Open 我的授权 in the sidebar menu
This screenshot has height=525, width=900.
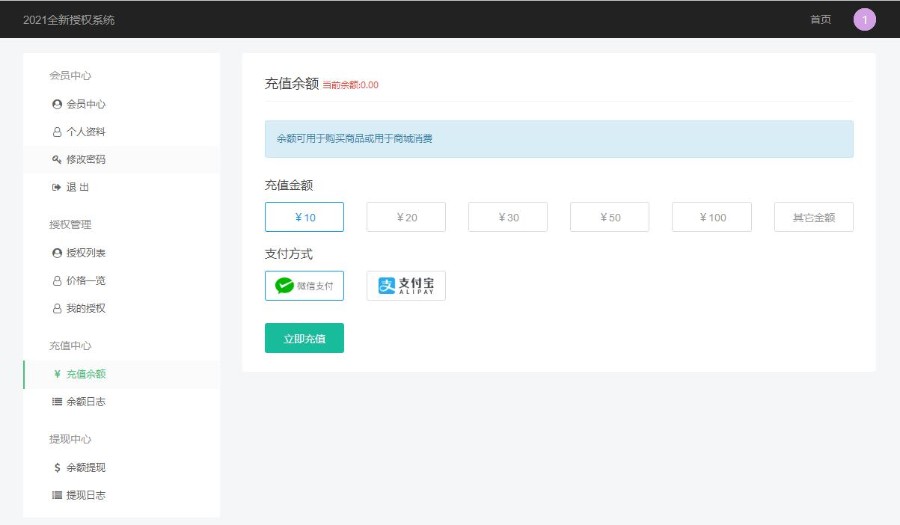tap(85, 309)
